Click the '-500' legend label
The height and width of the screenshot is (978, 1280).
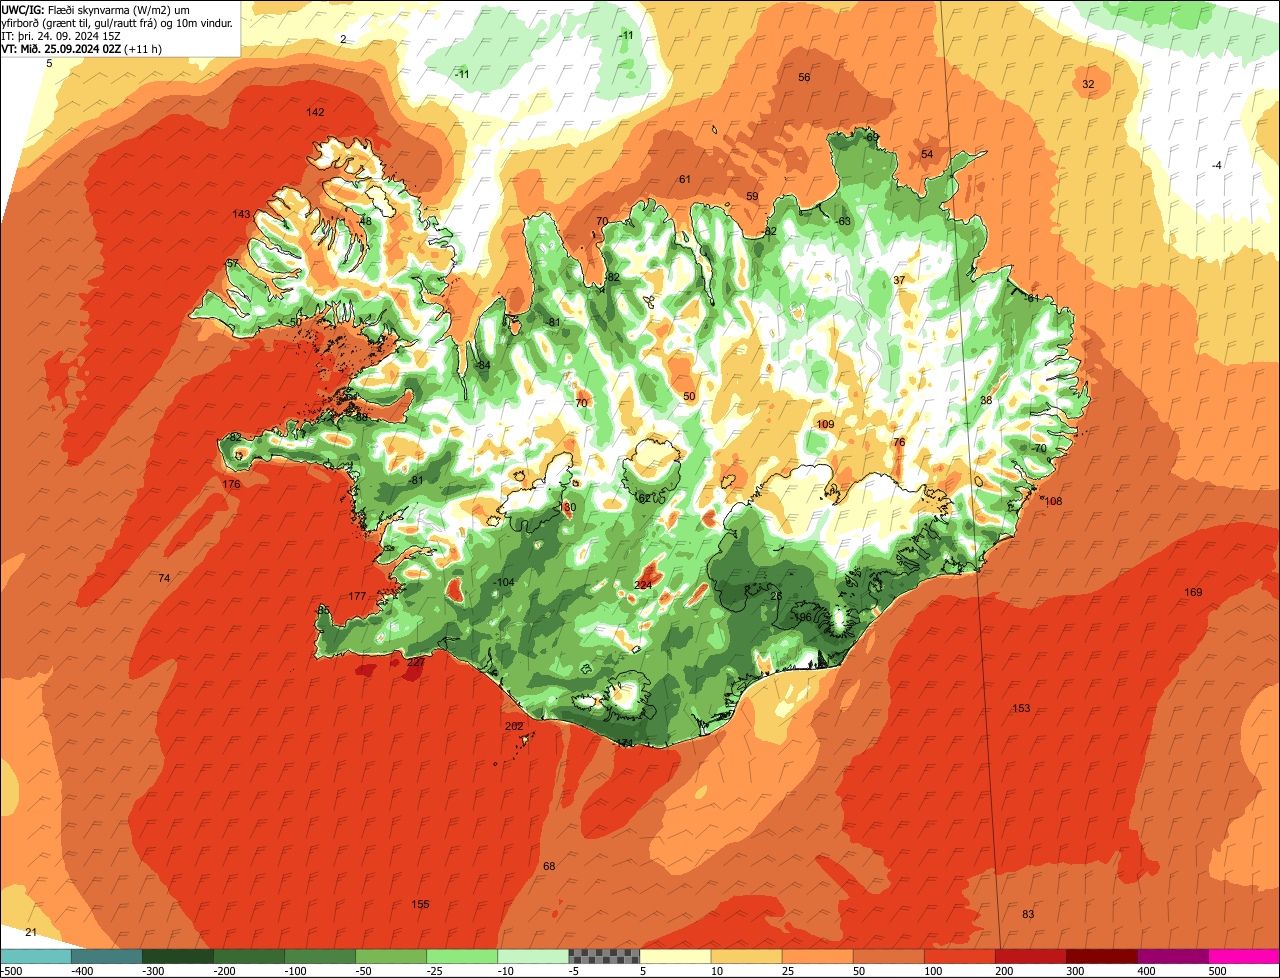pyautogui.click(x=12, y=971)
